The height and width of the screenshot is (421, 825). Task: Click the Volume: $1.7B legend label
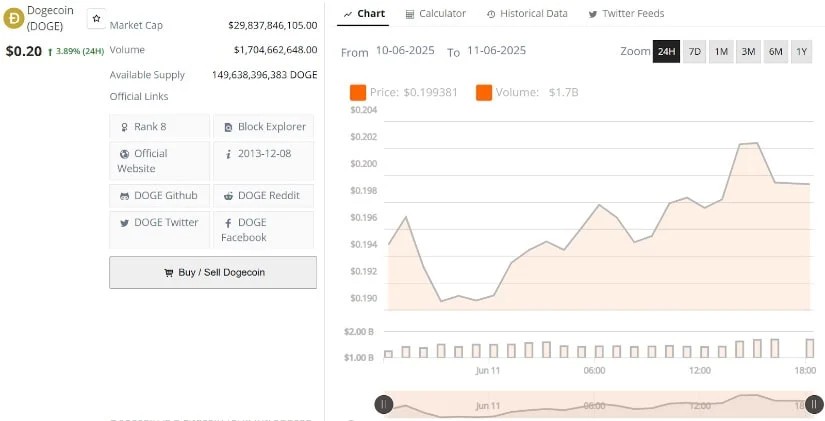coord(537,93)
